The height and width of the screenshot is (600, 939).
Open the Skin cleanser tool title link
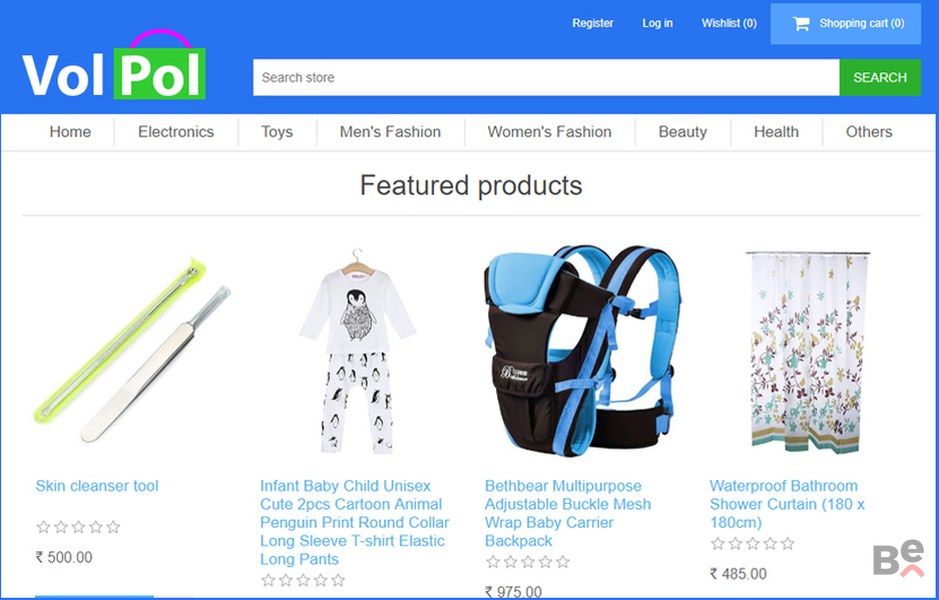(x=97, y=486)
